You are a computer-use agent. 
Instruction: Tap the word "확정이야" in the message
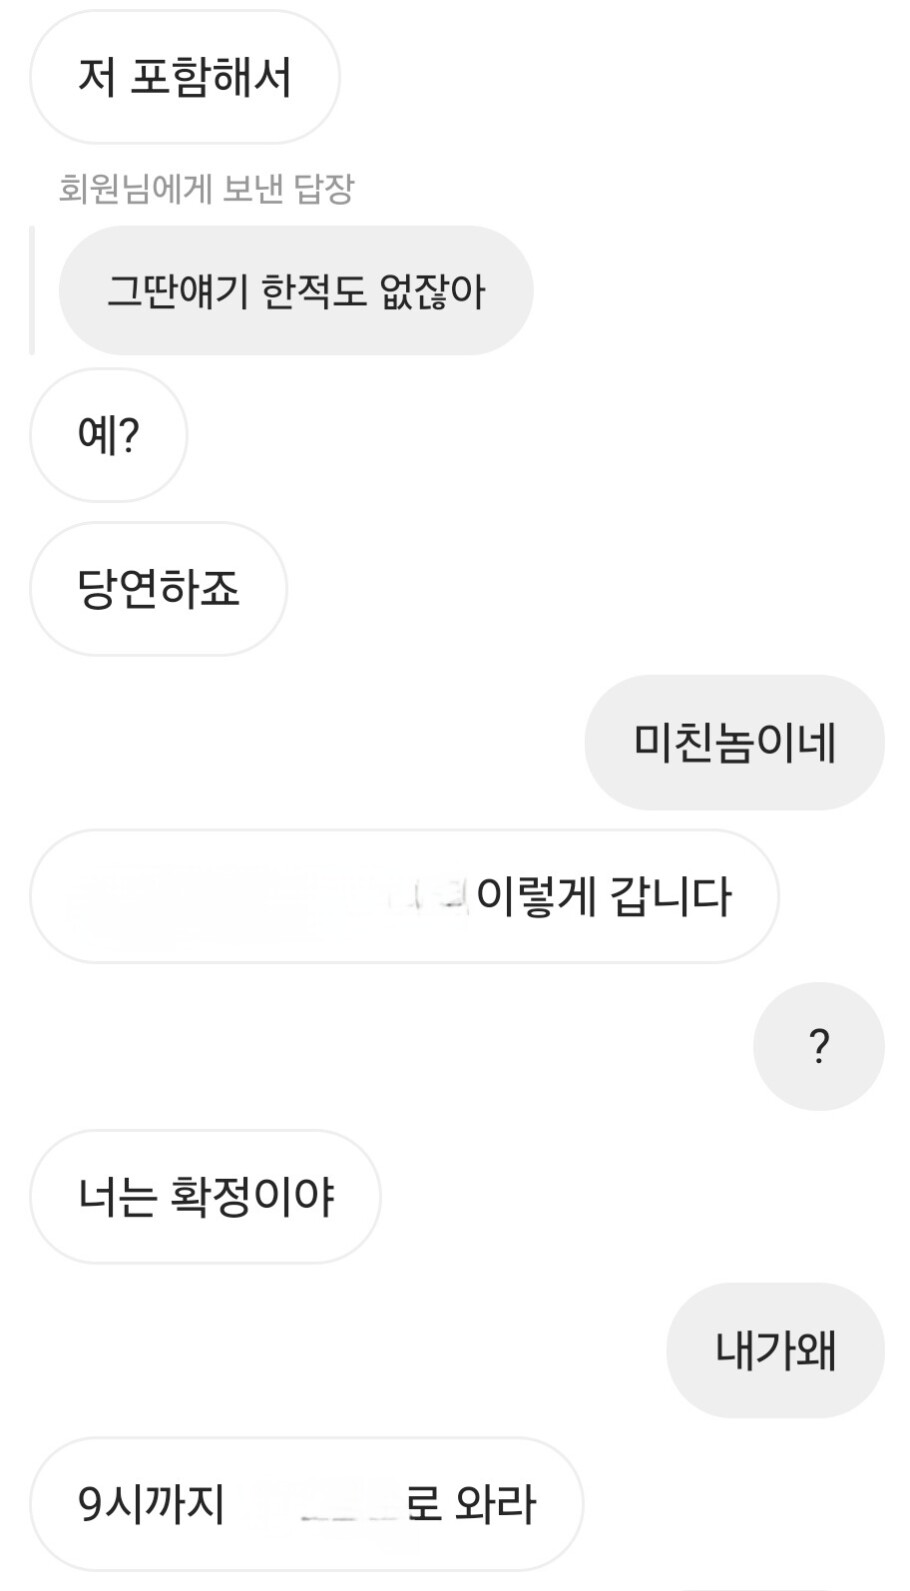coord(252,1197)
